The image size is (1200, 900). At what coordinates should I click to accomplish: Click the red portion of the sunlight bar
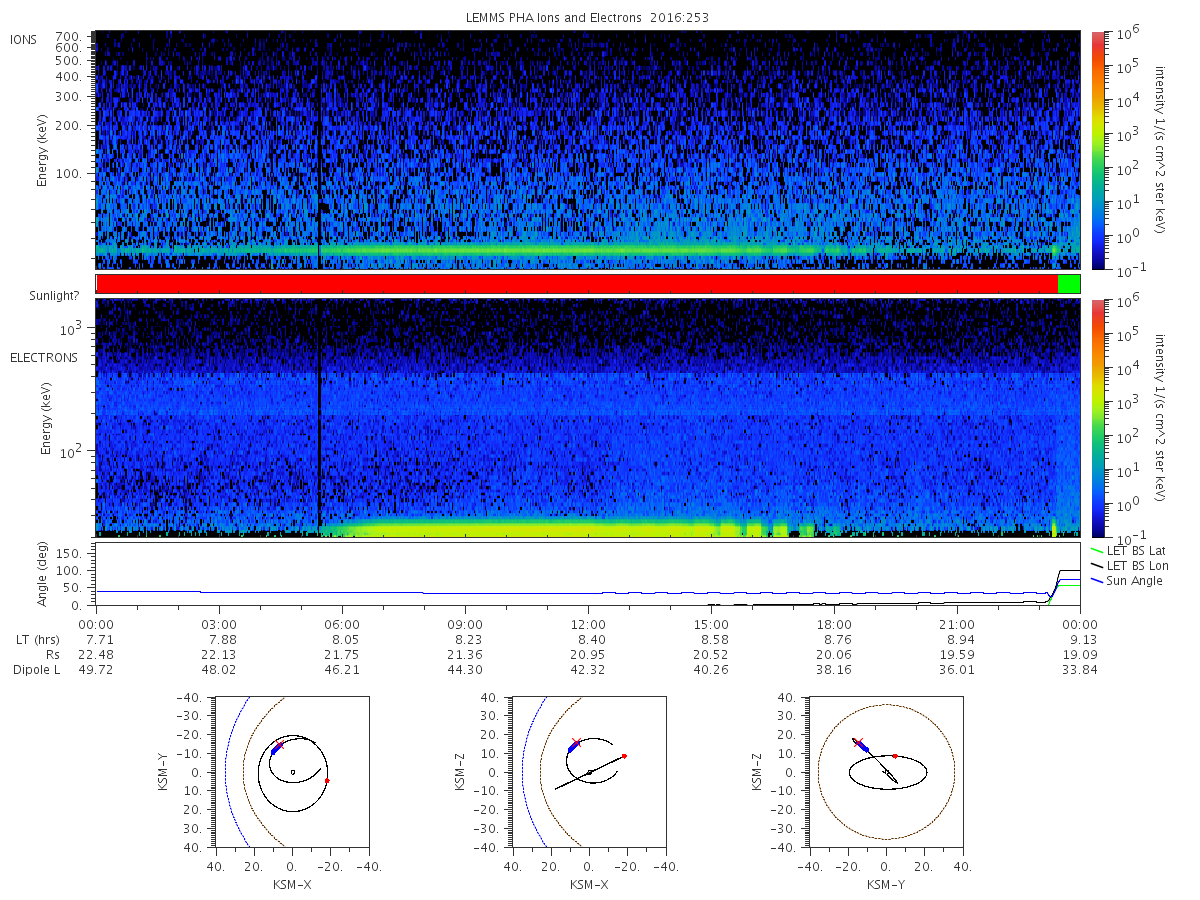[x=577, y=284]
